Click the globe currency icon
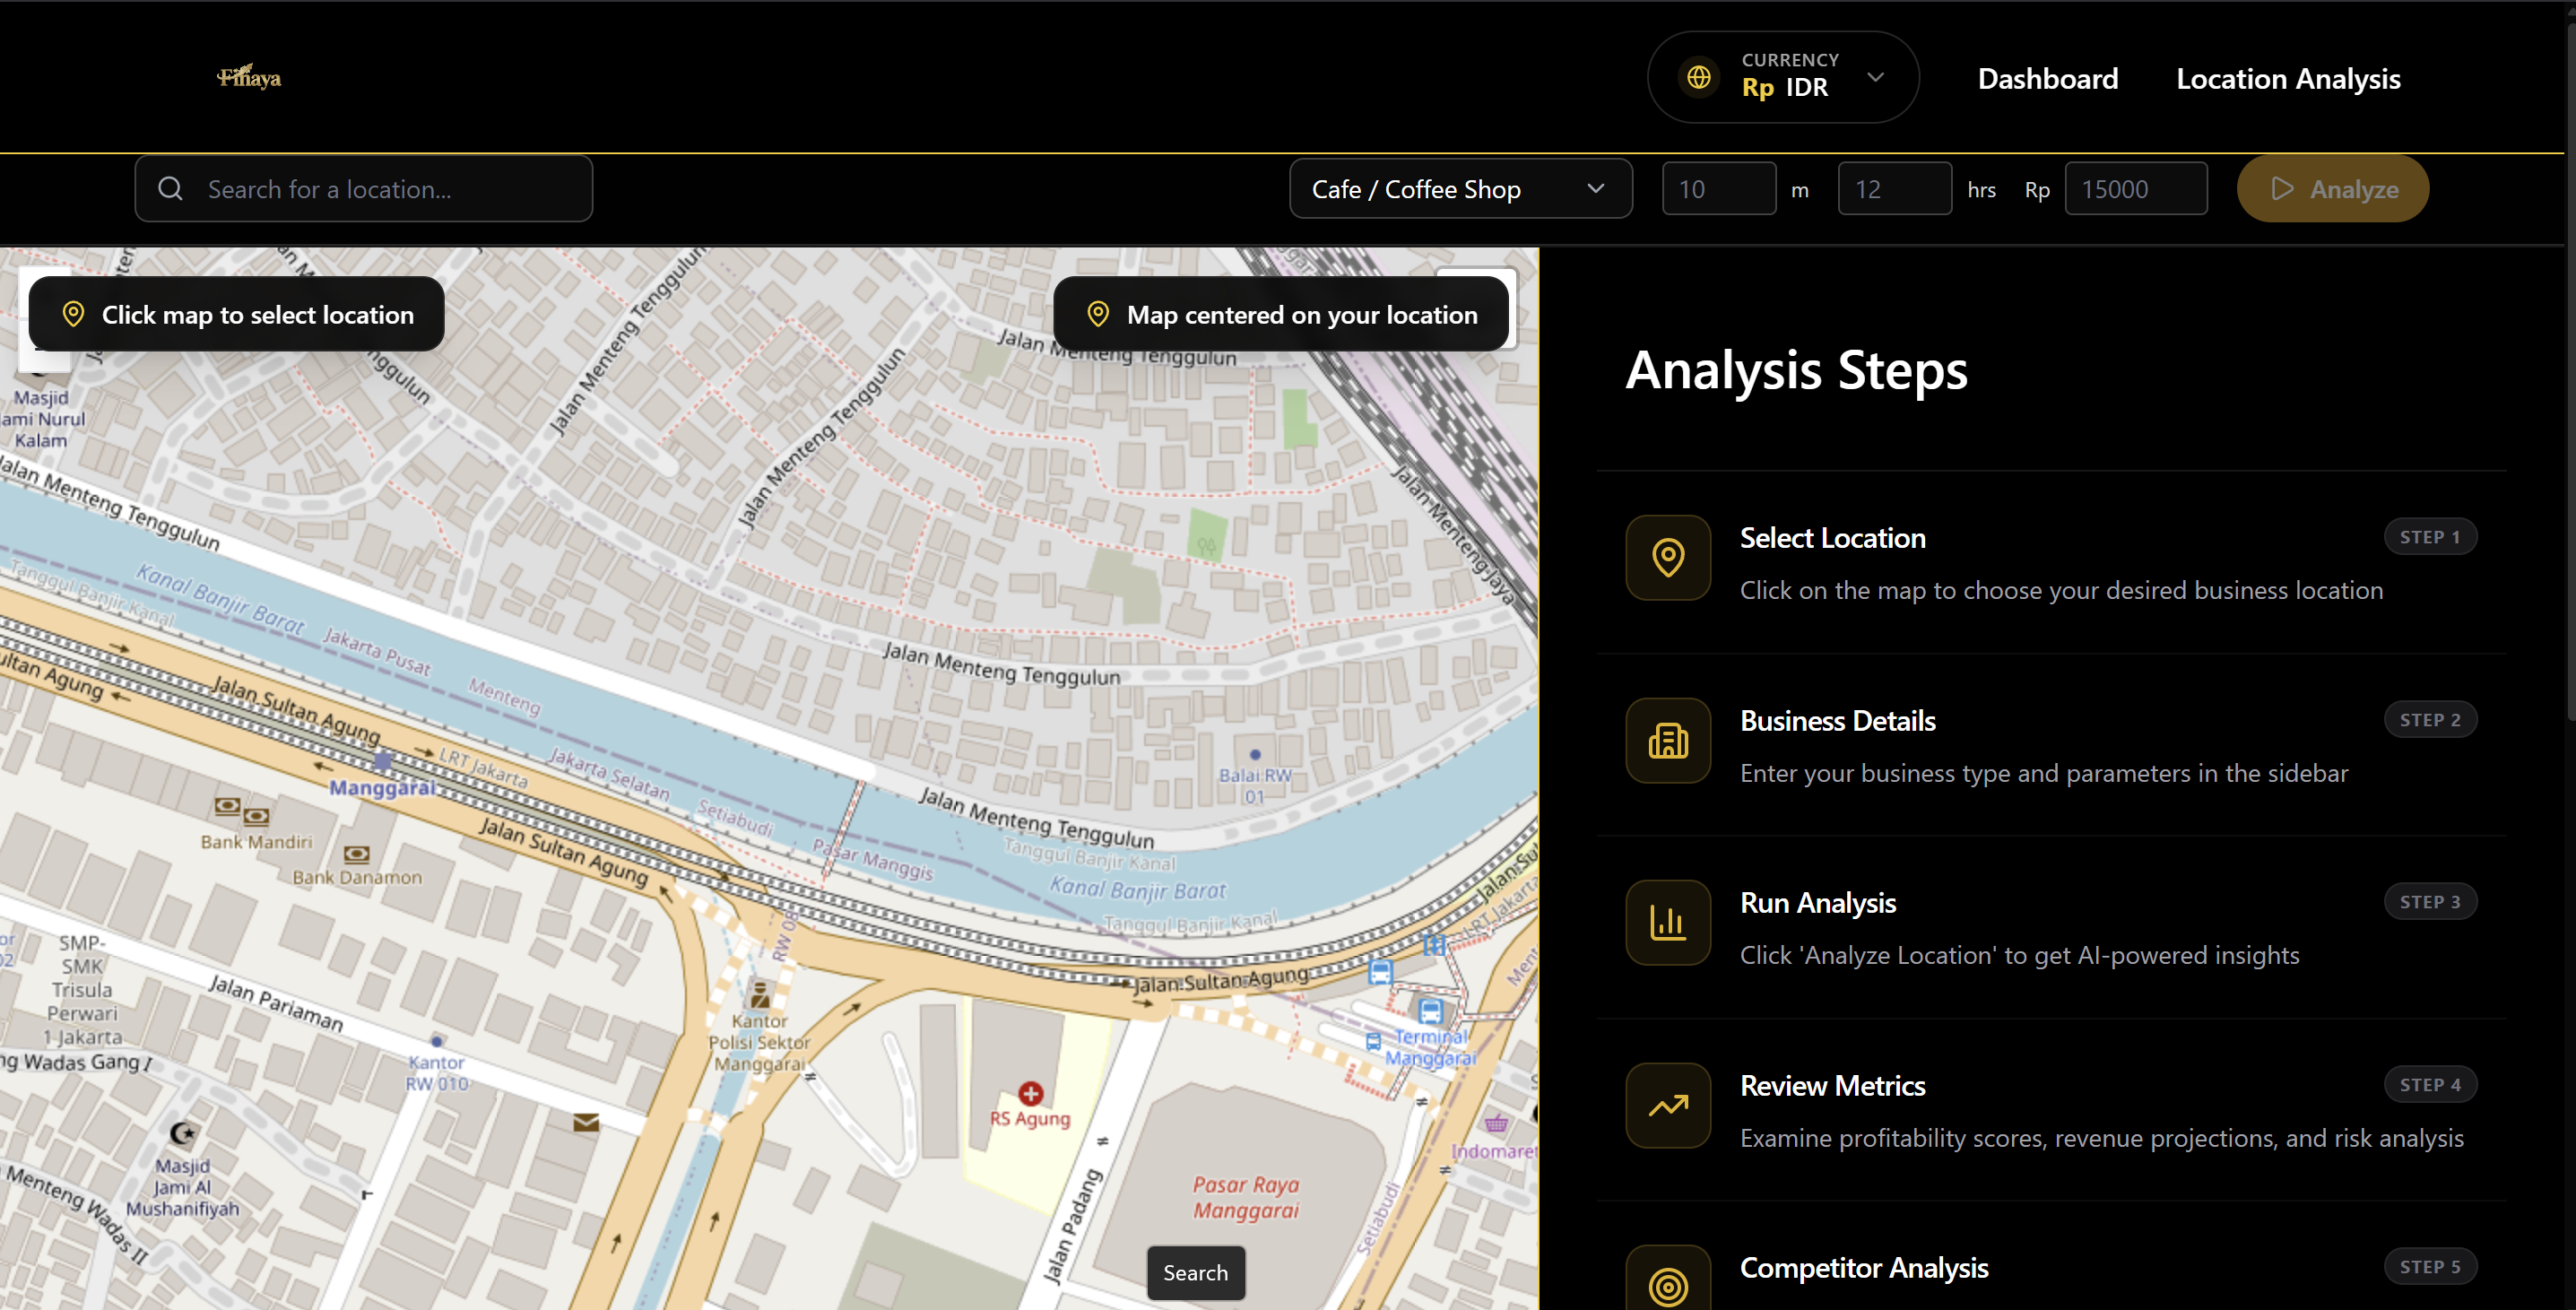The width and height of the screenshot is (2576, 1310). tap(1698, 77)
